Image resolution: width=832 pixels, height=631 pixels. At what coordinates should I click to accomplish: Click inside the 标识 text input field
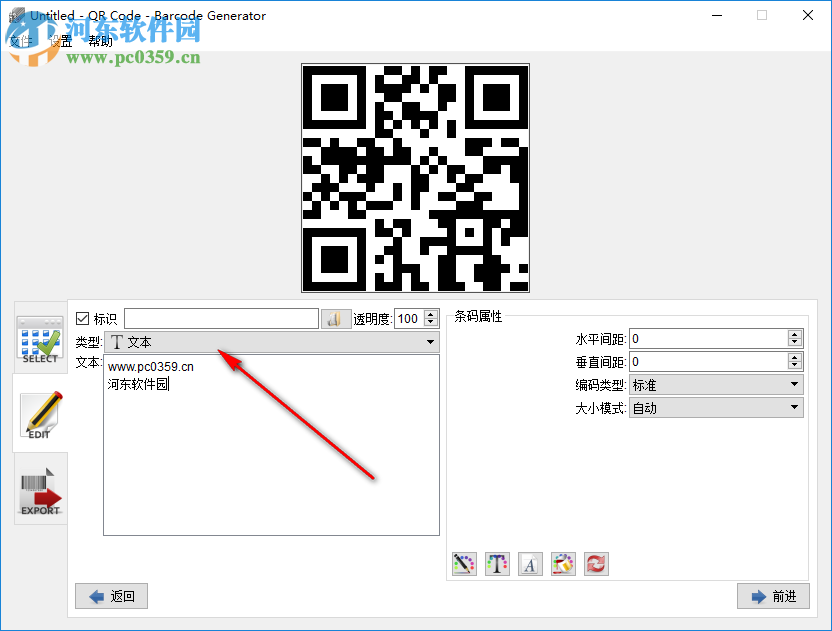220,318
